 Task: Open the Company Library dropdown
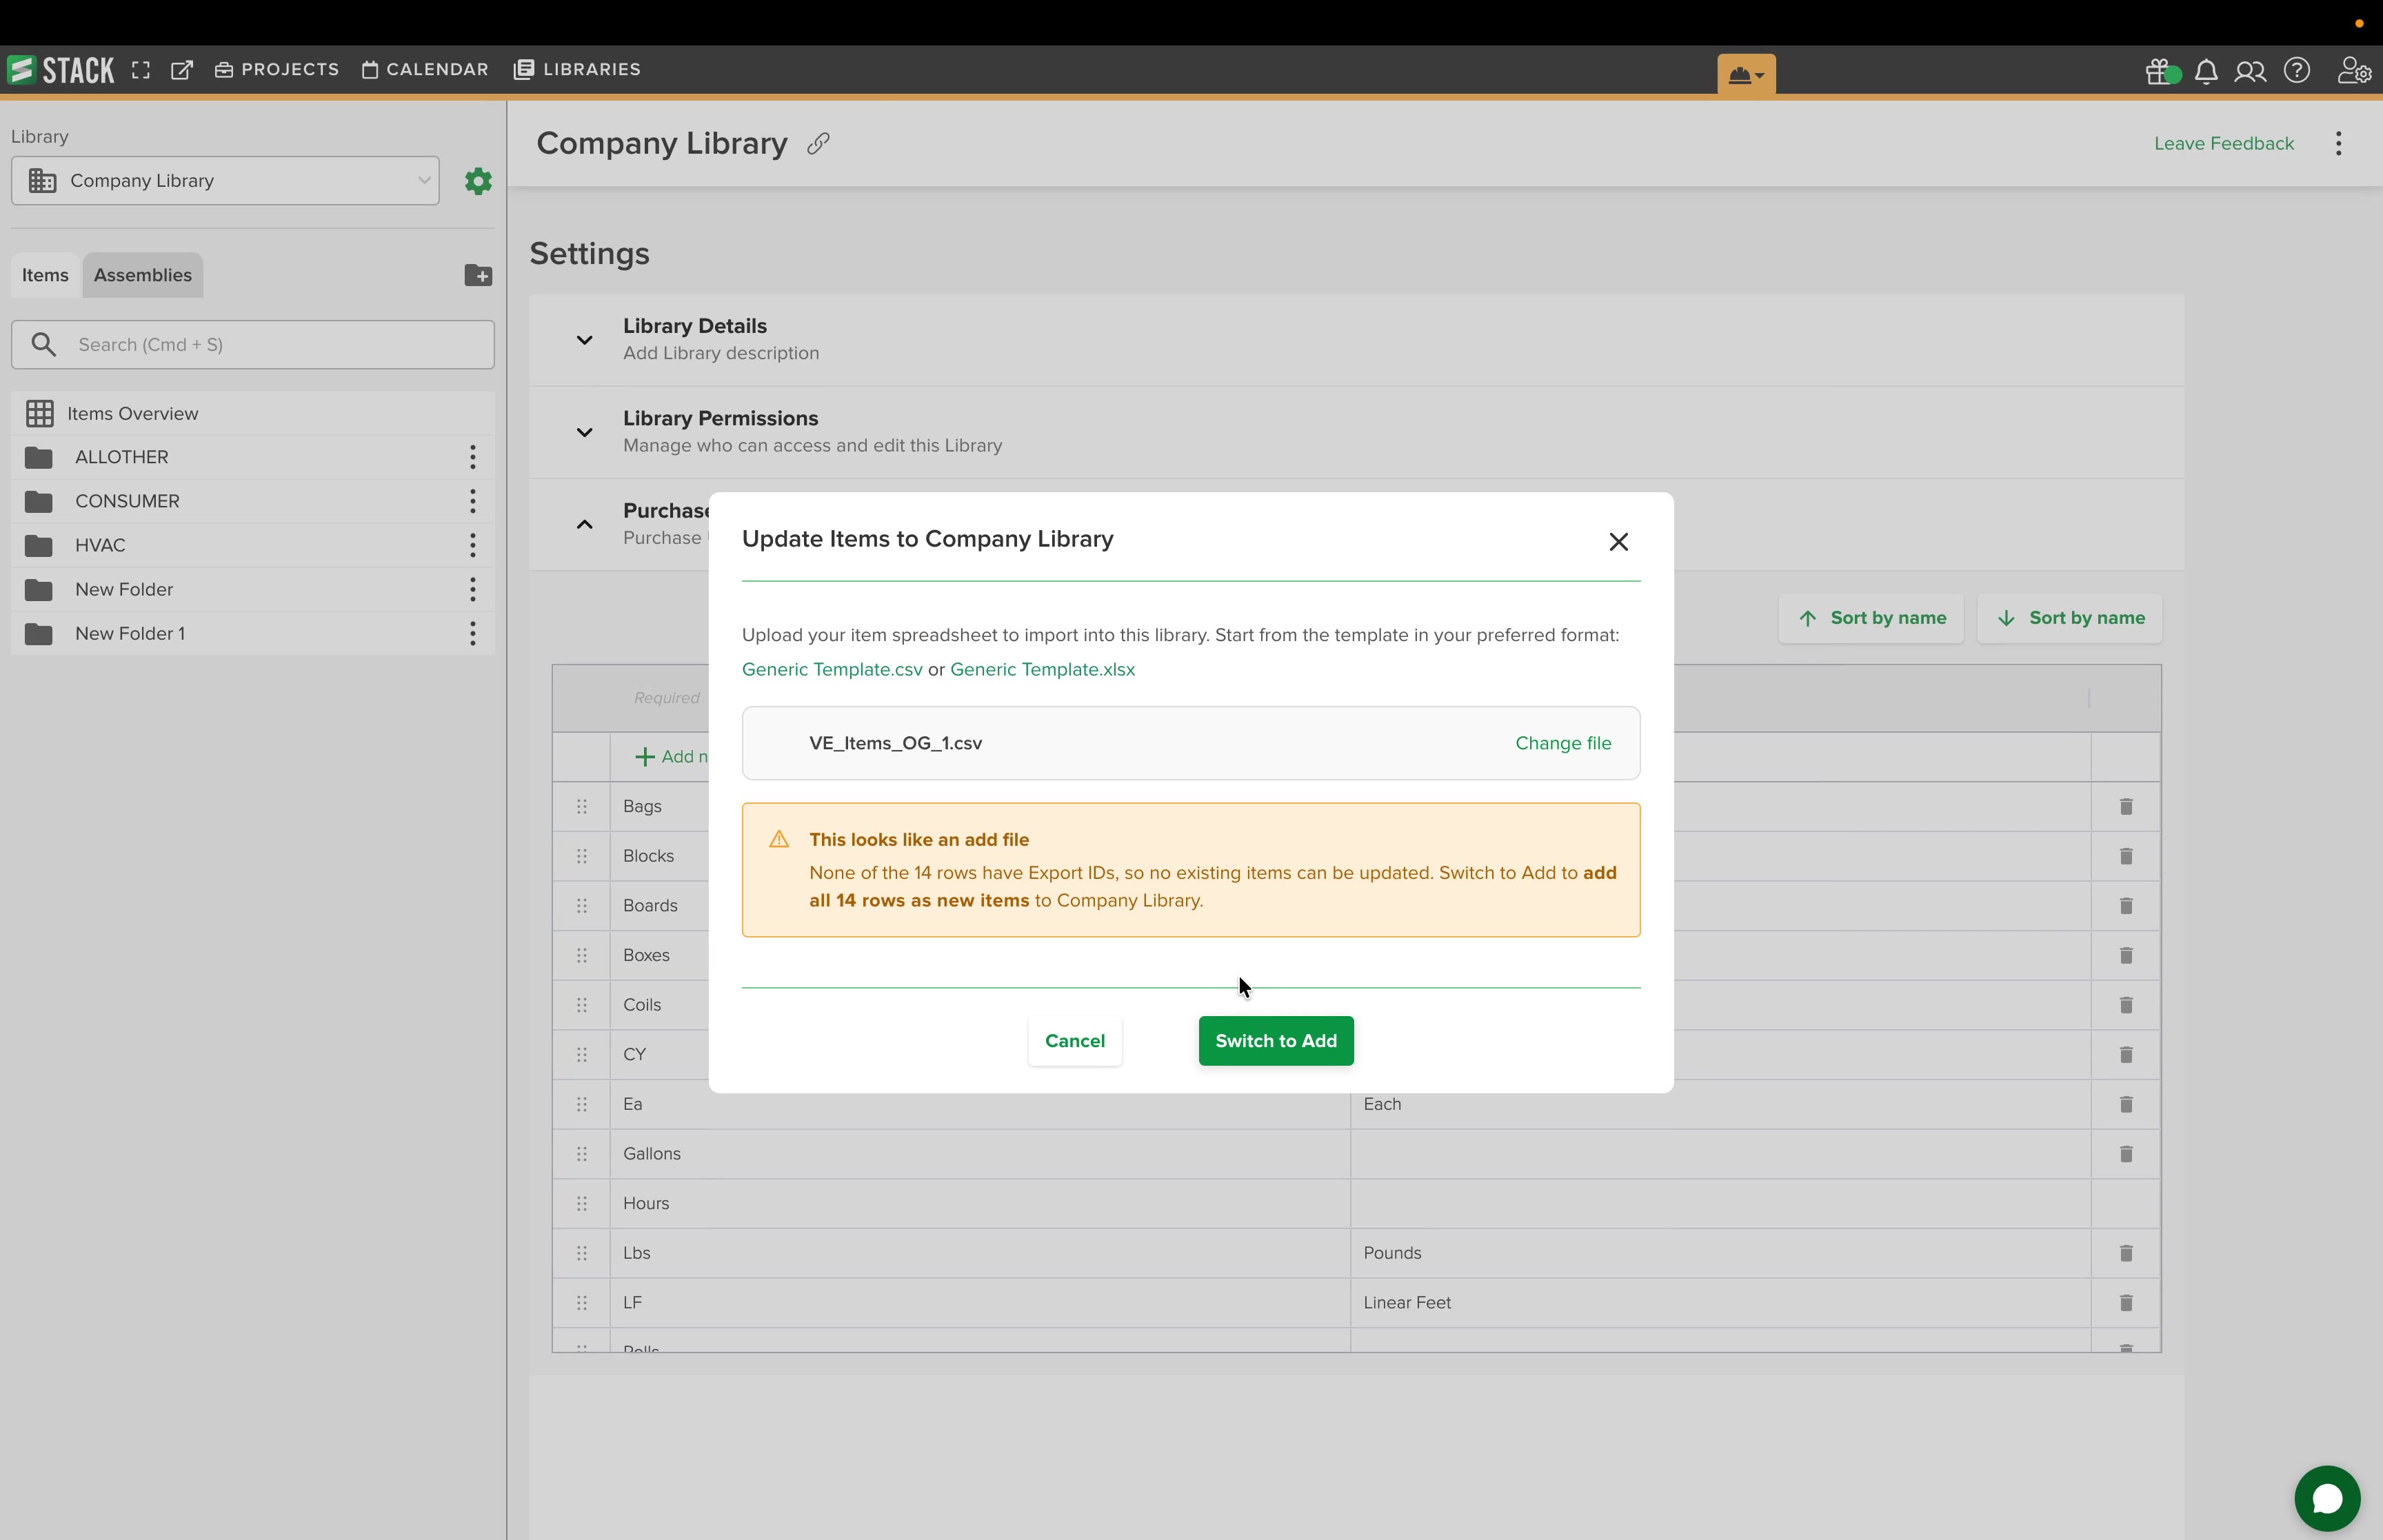(225, 181)
